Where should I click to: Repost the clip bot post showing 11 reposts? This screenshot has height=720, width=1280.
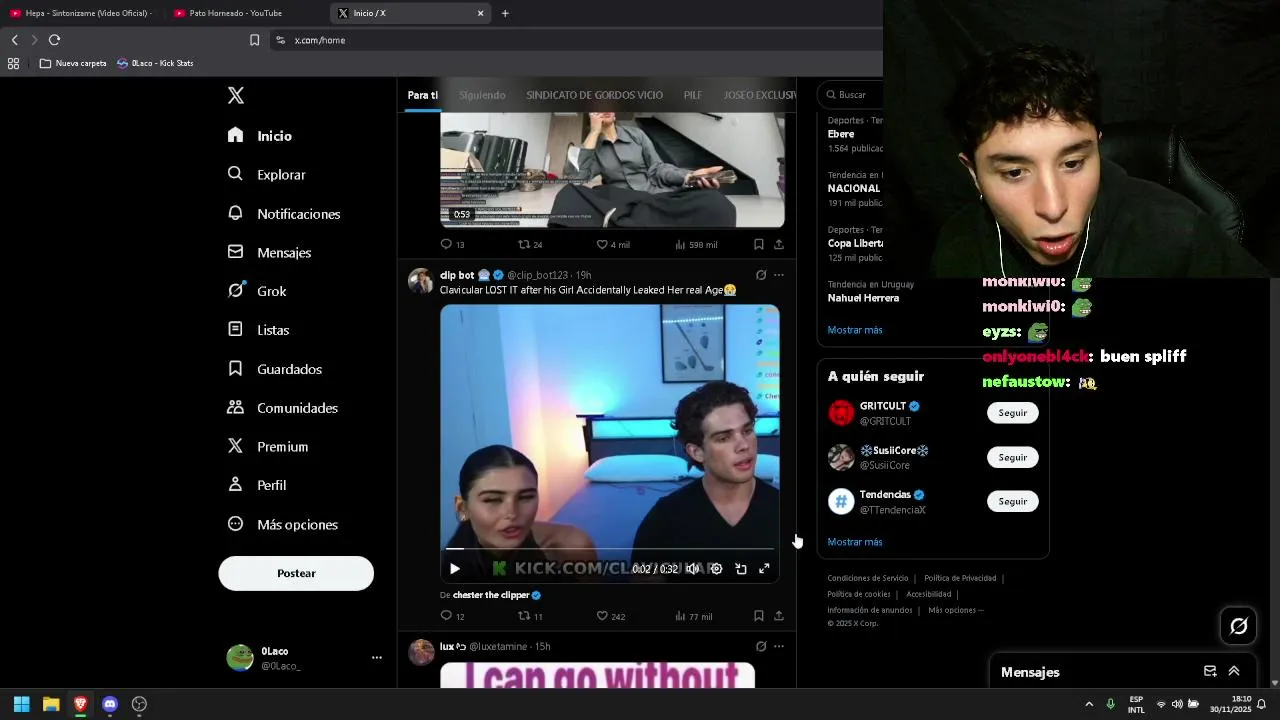530,616
